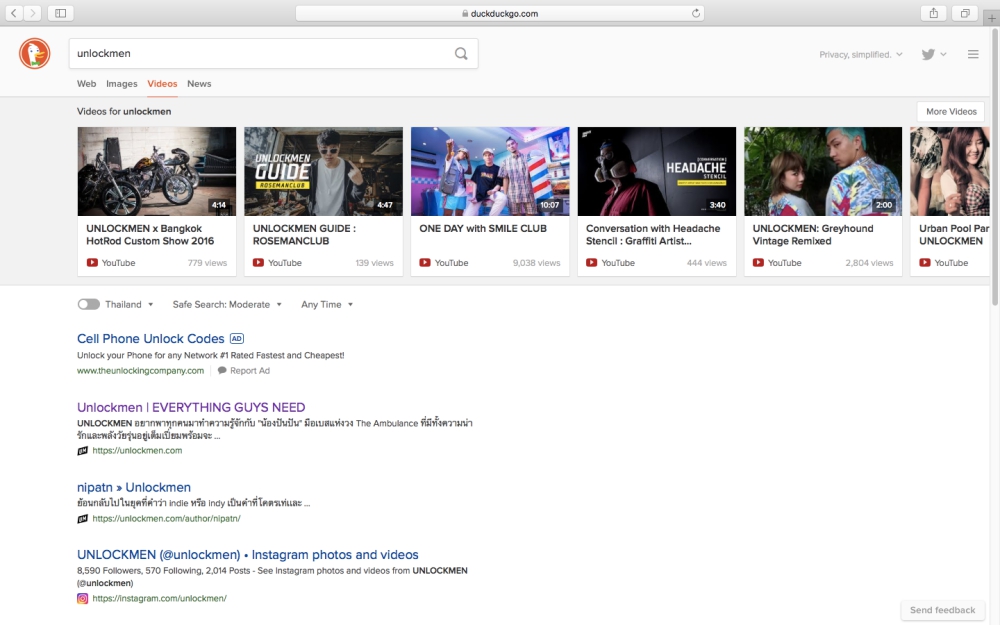Image resolution: width=1000 pixels, height=625 pixels.
Task: Click YouTube icon under ROSEMANCLUB video
Action: click(x=258, y=262)
